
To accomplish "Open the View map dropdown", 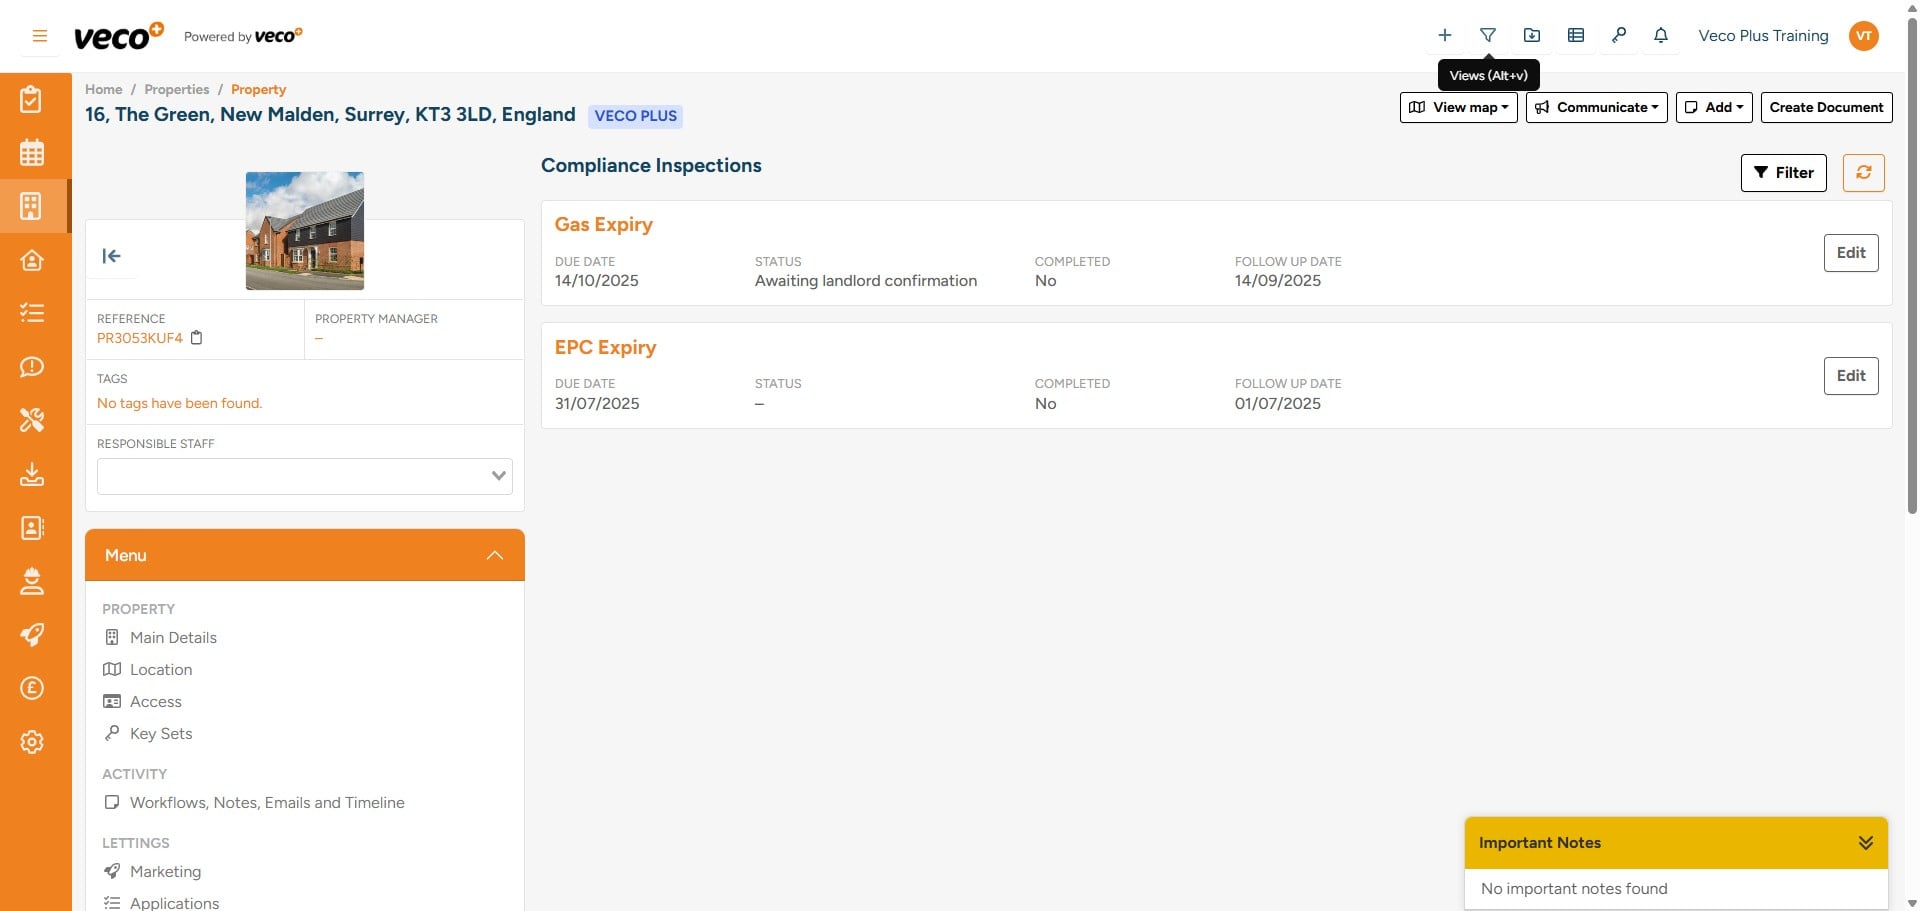I will pyautogui.click(x=1457, y=107).
